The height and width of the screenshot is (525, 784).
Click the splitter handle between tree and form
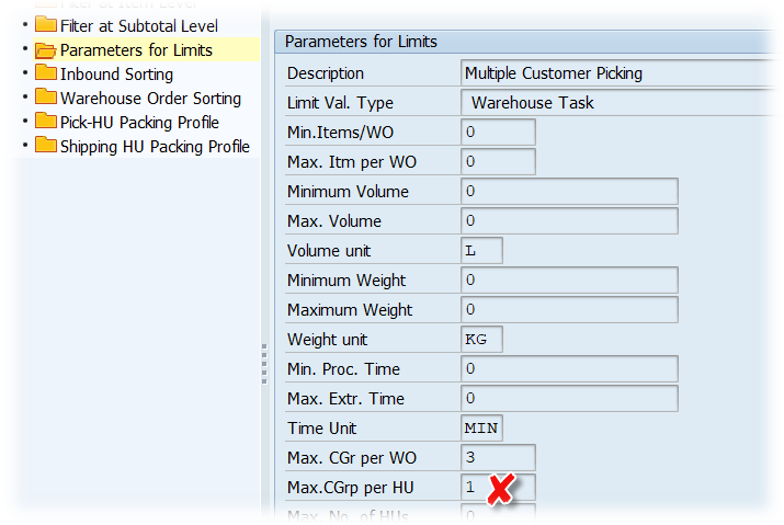click(x=264, y=364)
